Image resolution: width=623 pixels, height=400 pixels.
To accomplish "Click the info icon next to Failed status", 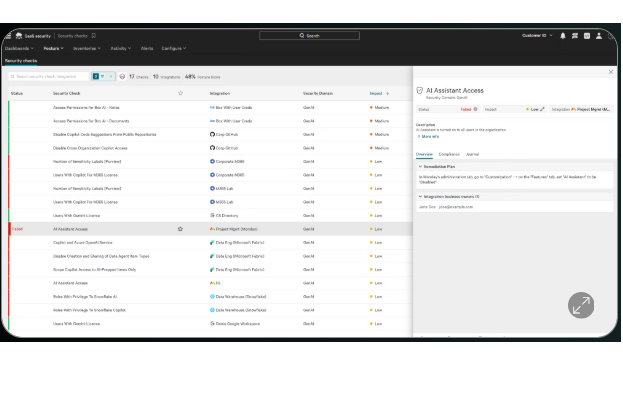I will [476, 109].
